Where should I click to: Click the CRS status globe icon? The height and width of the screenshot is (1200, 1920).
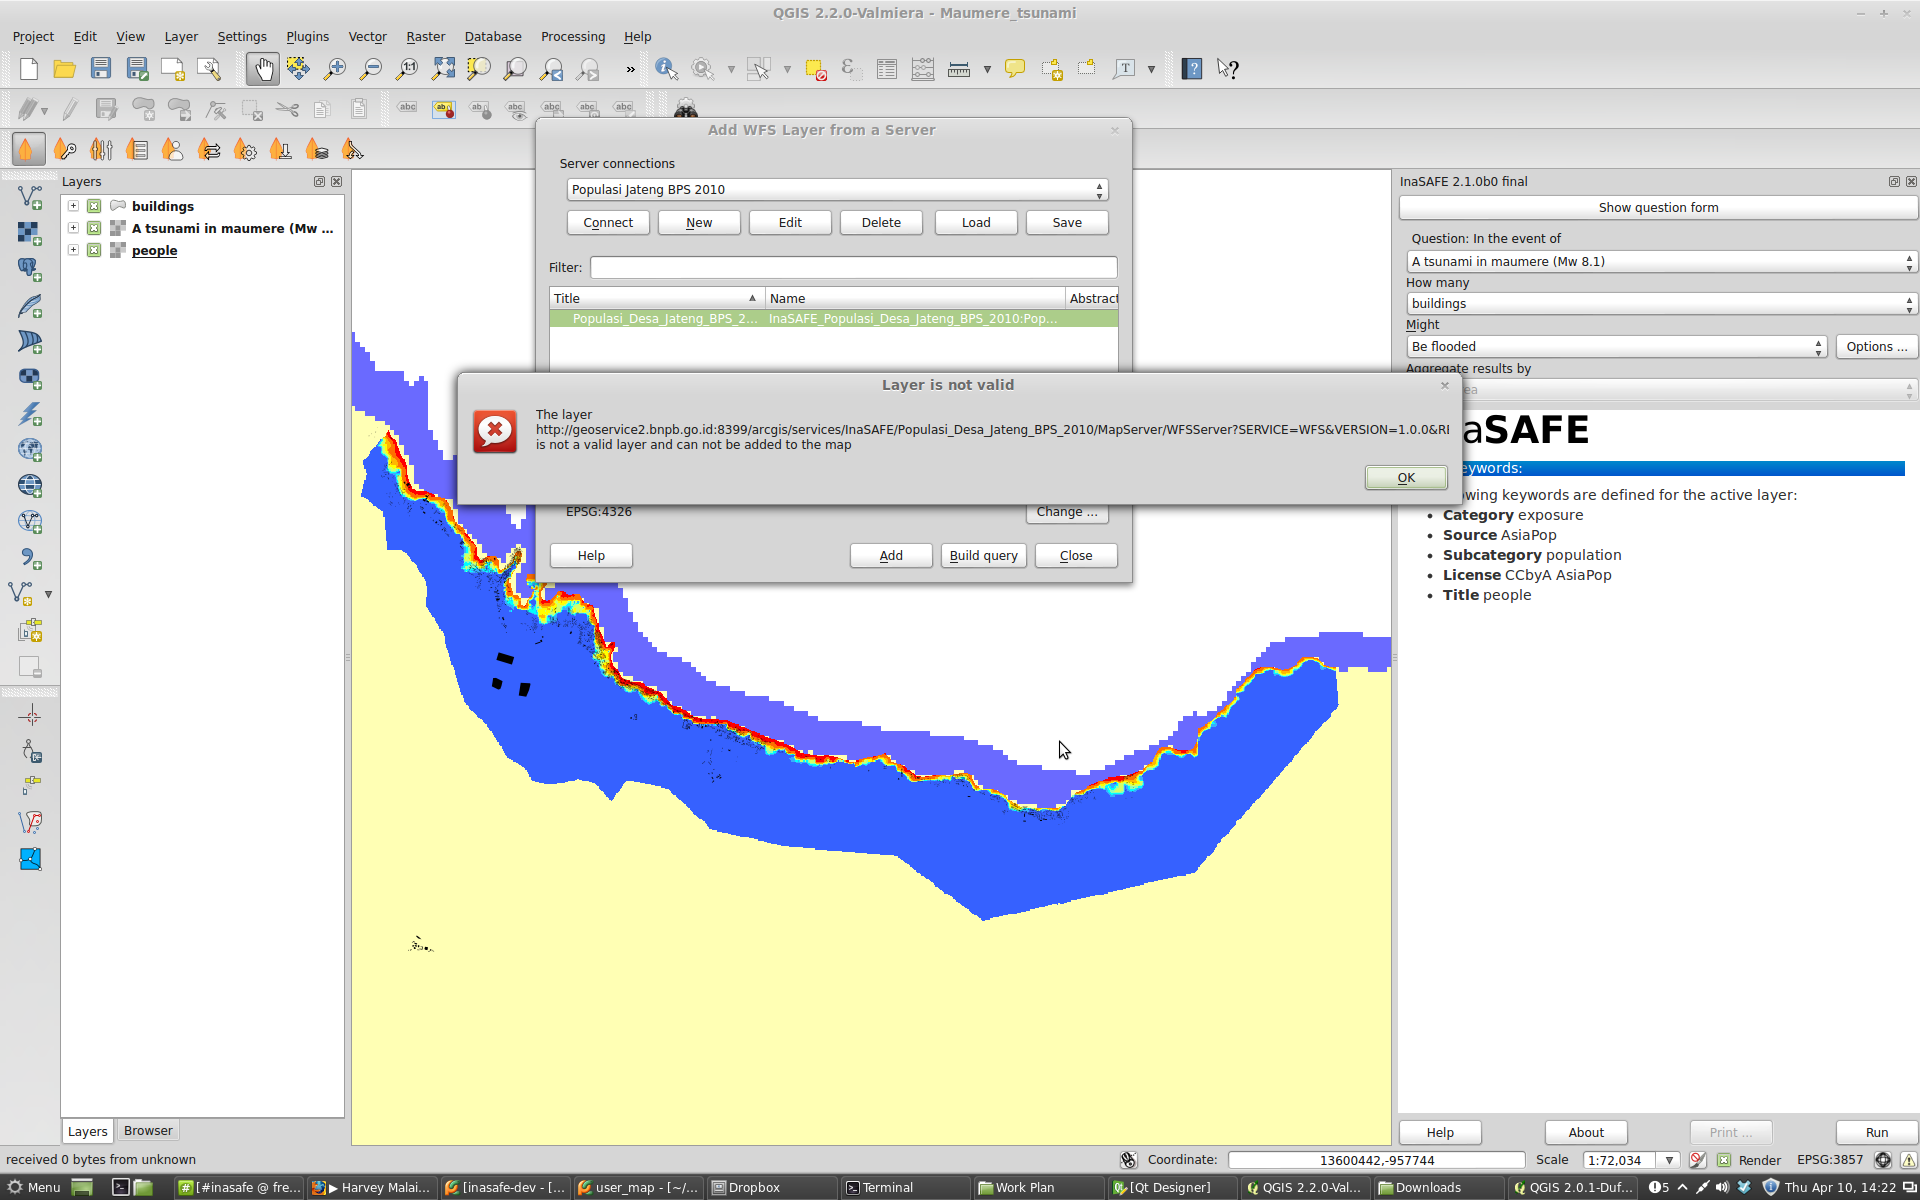pos(1883,1160)
